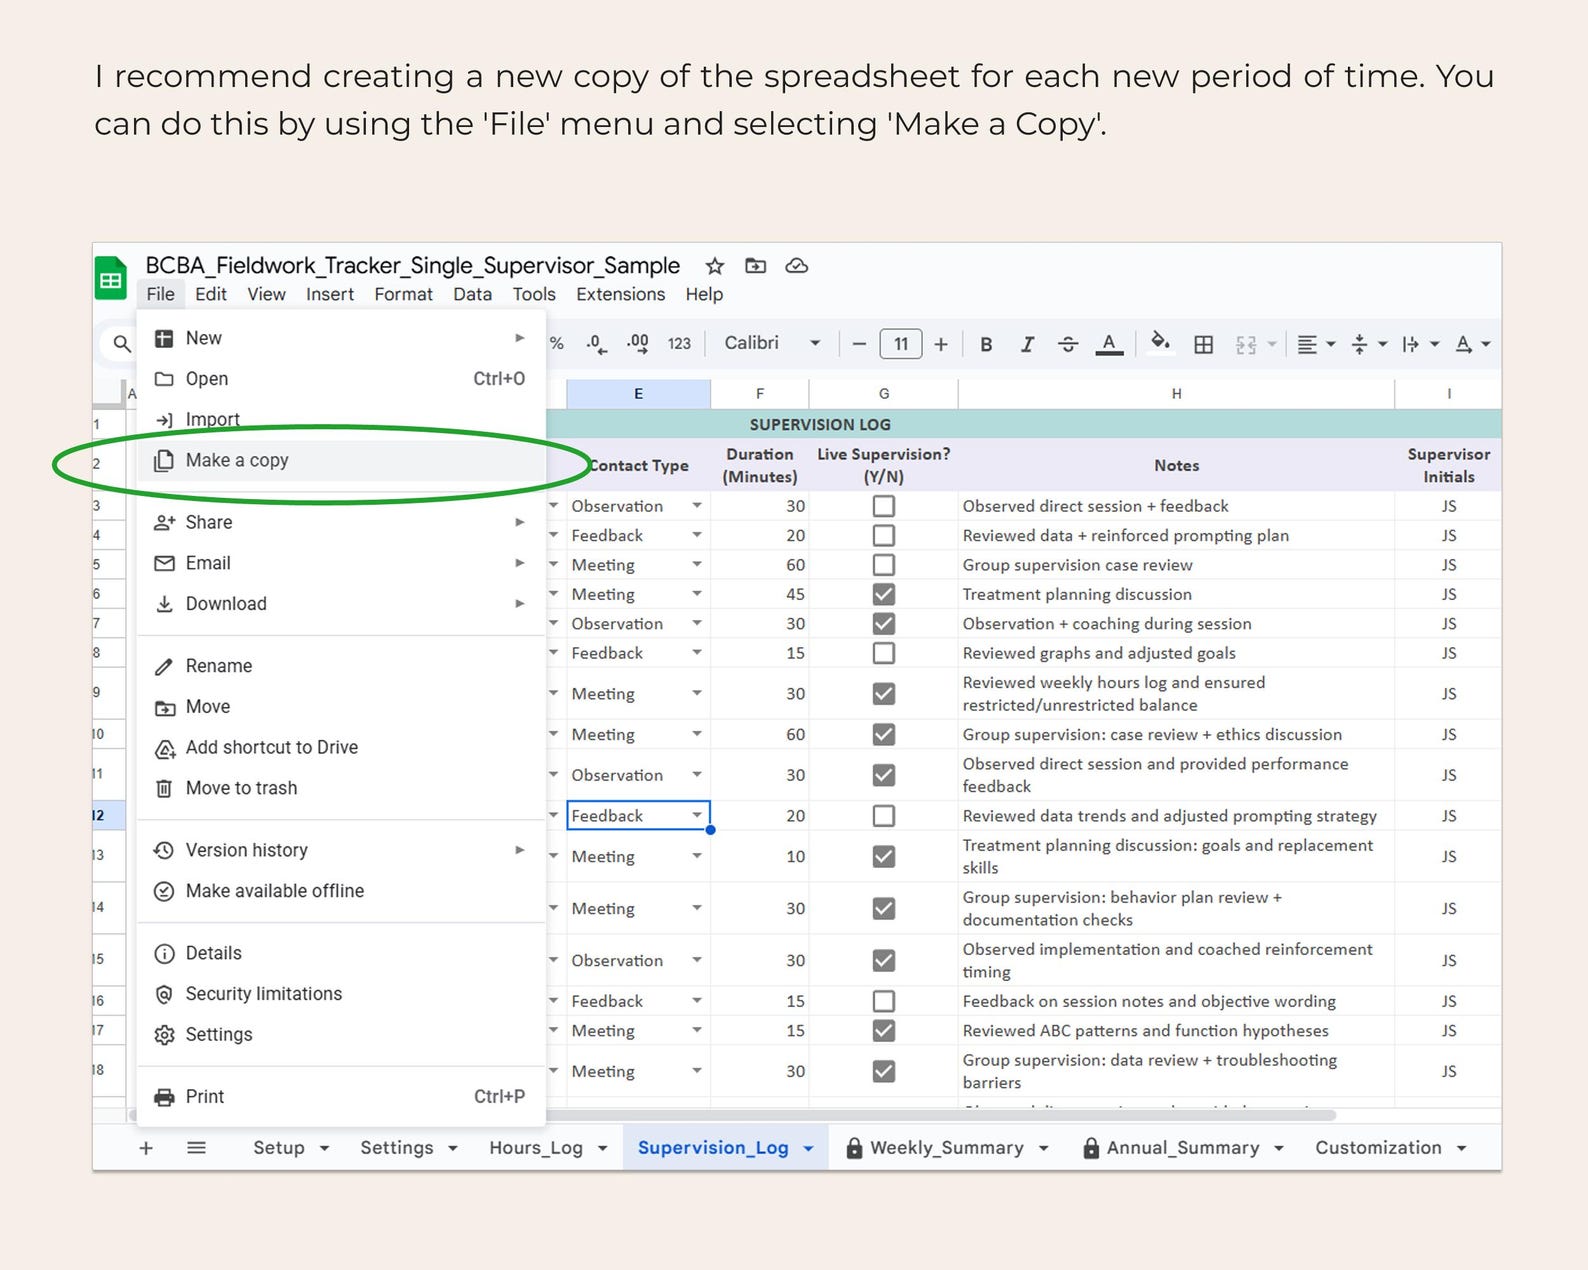The height and width of the screenshot is (1270, 1588).
Task: Open the selected Feedback contact type dropdown
Action: 697,816
